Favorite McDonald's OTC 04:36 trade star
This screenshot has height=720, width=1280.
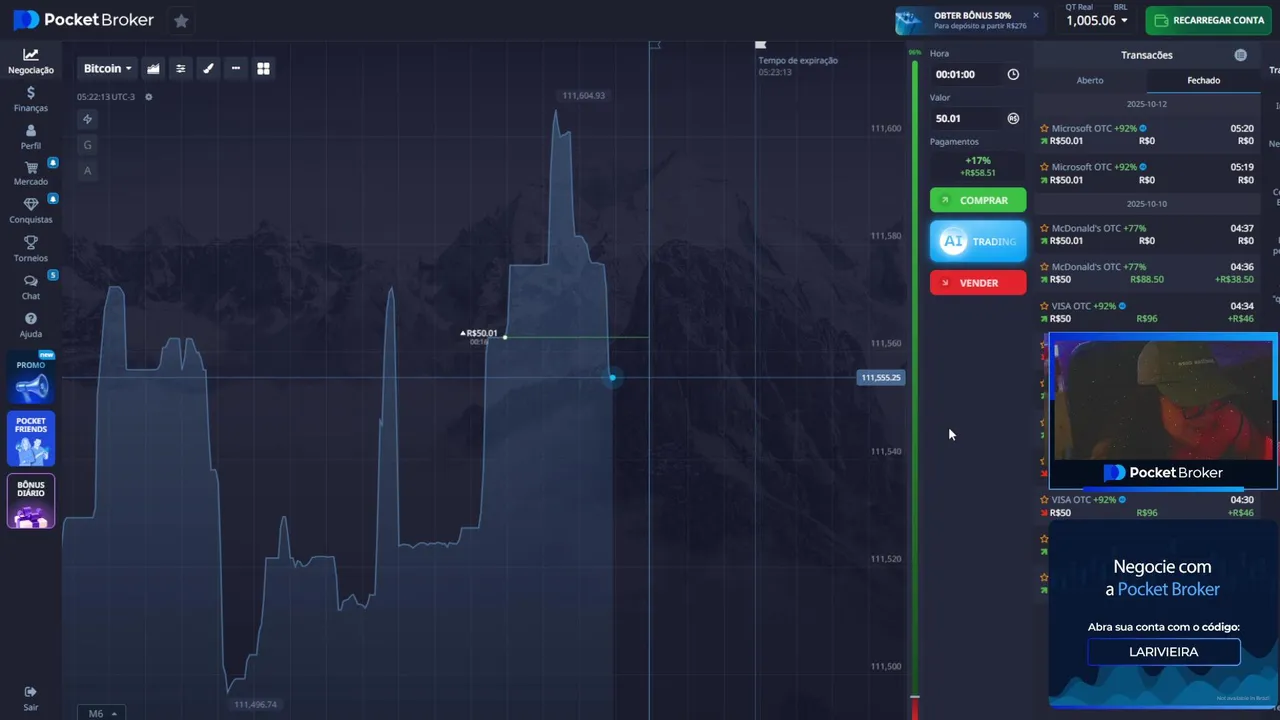tap(1044, 267)
